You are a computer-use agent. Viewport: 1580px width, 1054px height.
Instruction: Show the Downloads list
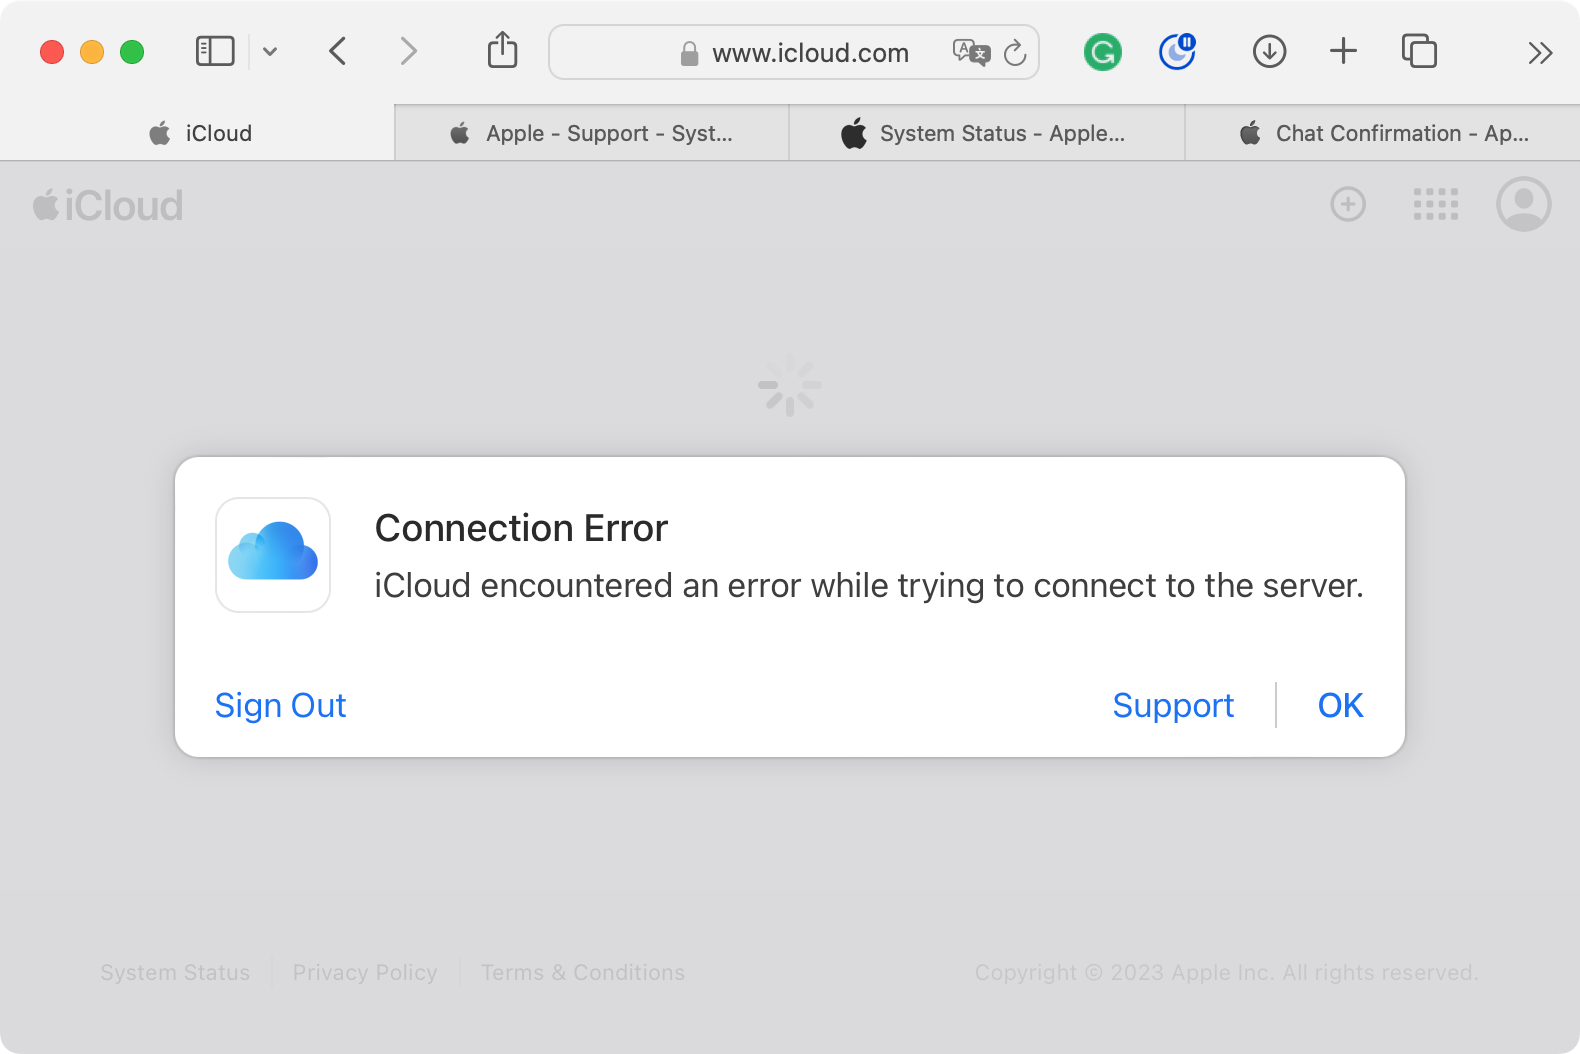coord(1269,51)
